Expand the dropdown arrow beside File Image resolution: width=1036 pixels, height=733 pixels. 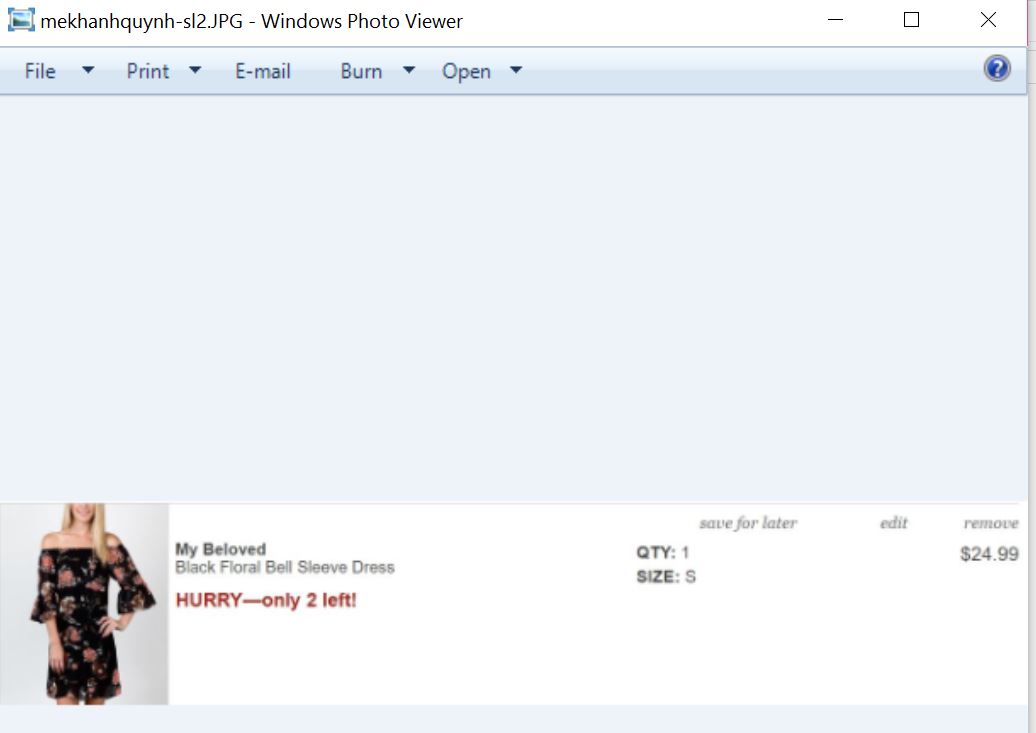pos(88,70)
